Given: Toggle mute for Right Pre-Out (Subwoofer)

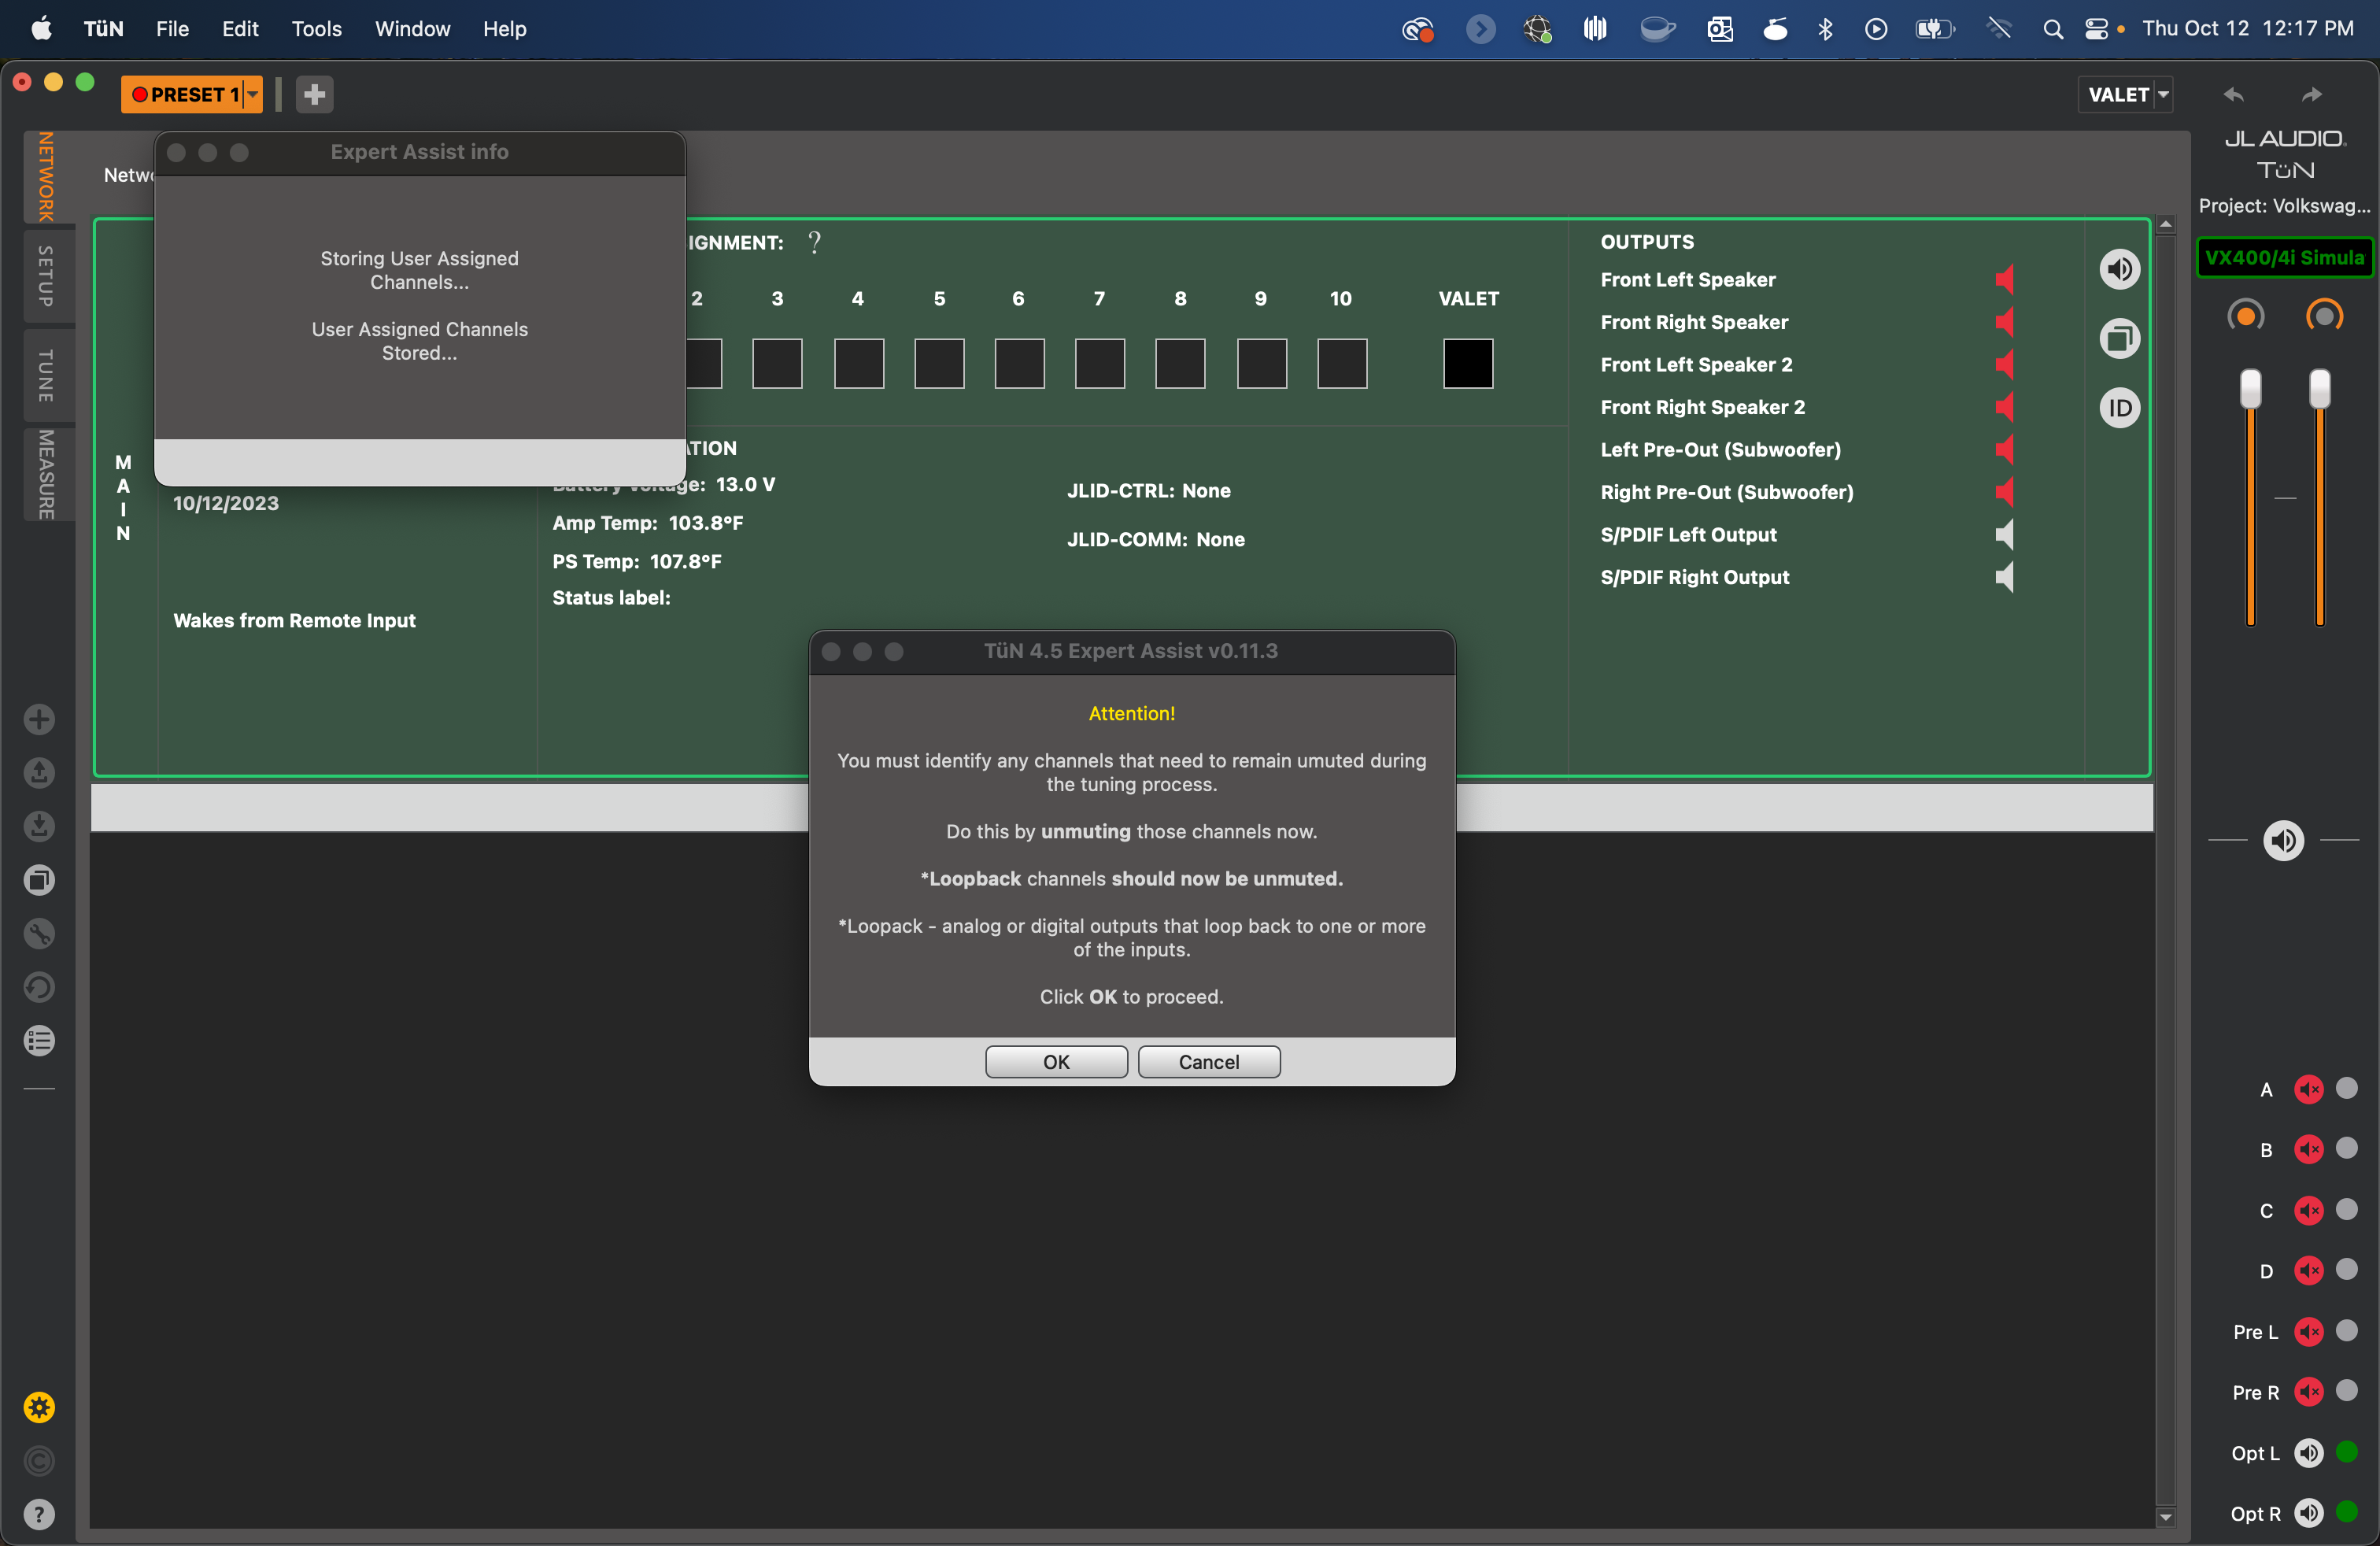Looking at the screenshot, I should coord(2004,492).
